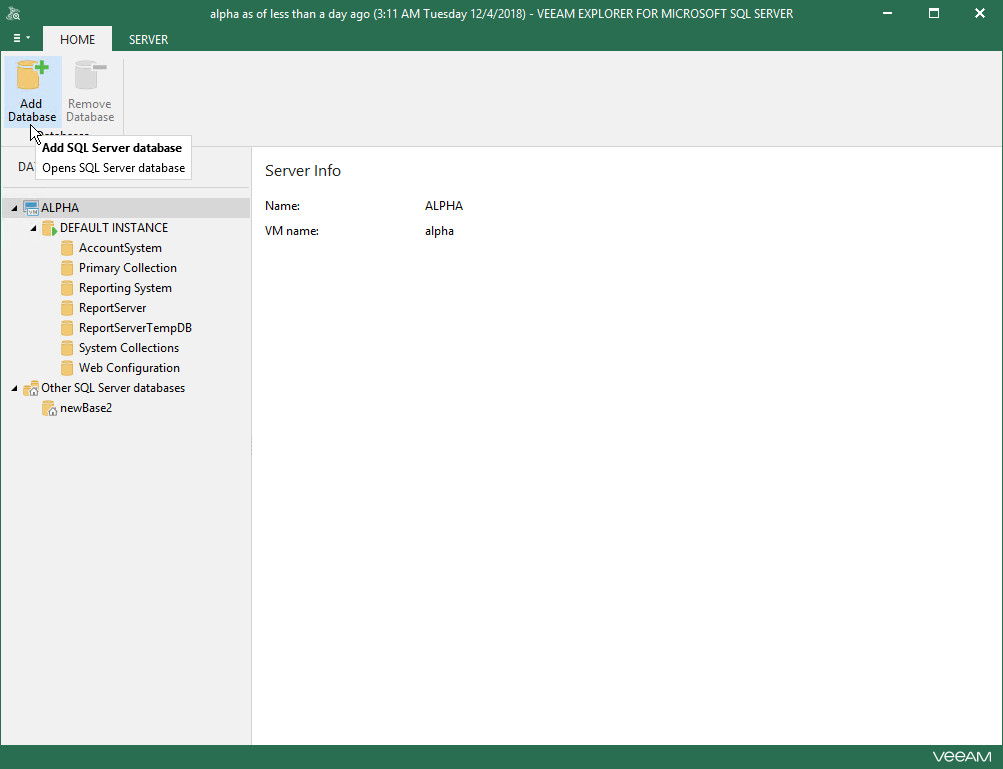Switch to the SERVER ribbon tab
The image size is (1003, 769).
coord(148,40)
